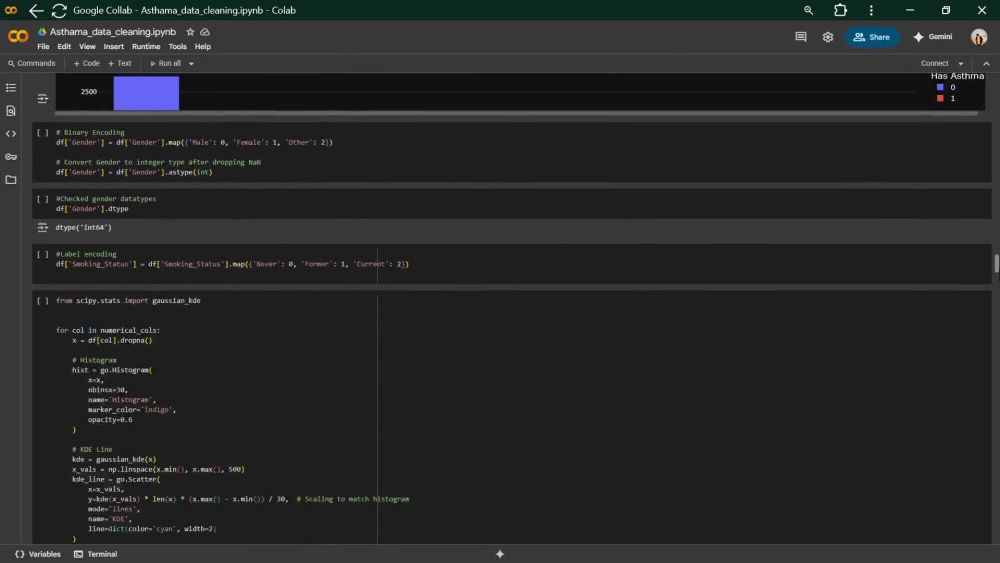Open the find and replace sidebar icon
This screenshot has width=1000, height=563.
tap(11, 111)
